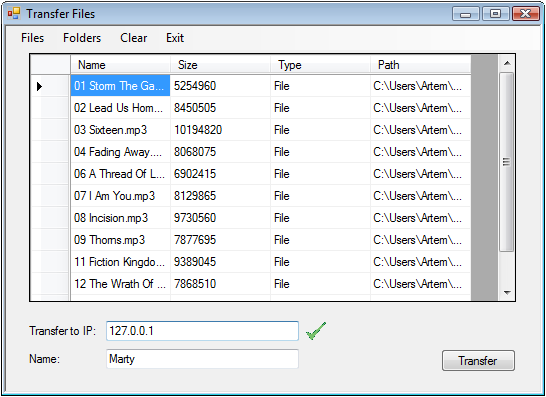Select the '04 Fading Away....' cell
The height and width of the screenshot is (397, 546).
(x=120, y=152)
